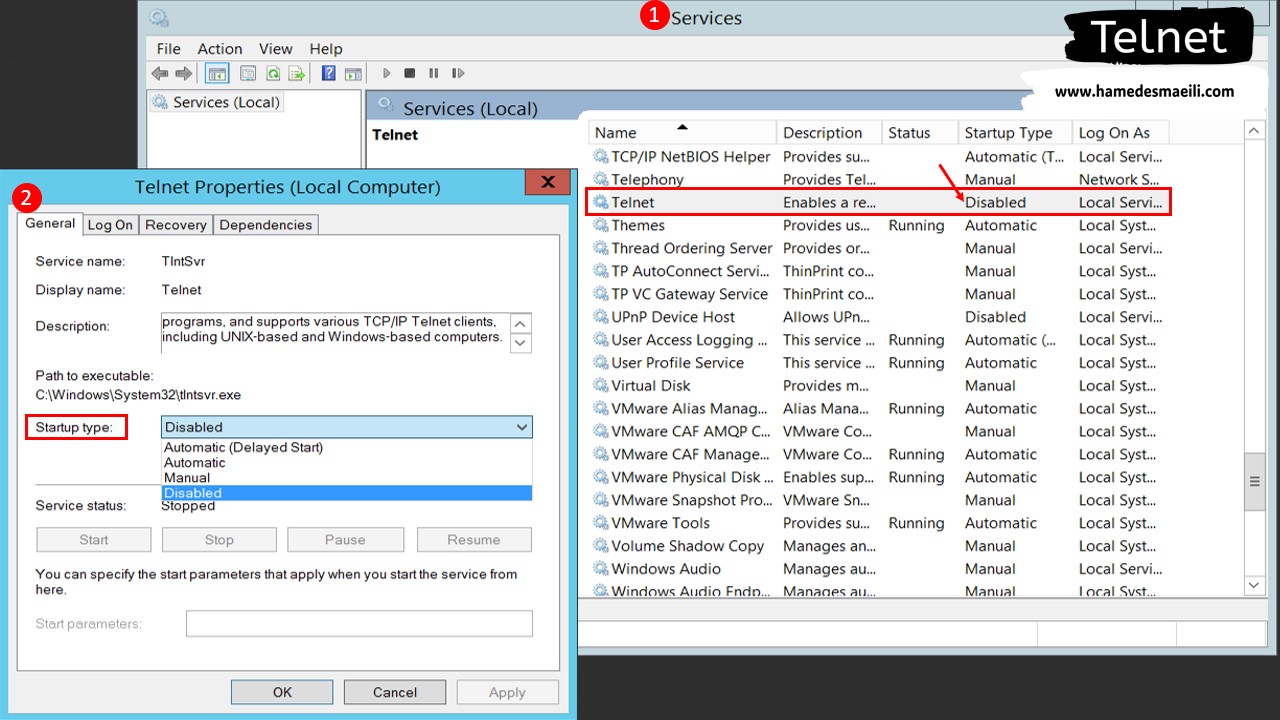Screen dimensions: 1280x720
Task: Click the Restart Service toolbar icon
Action: 458,73
